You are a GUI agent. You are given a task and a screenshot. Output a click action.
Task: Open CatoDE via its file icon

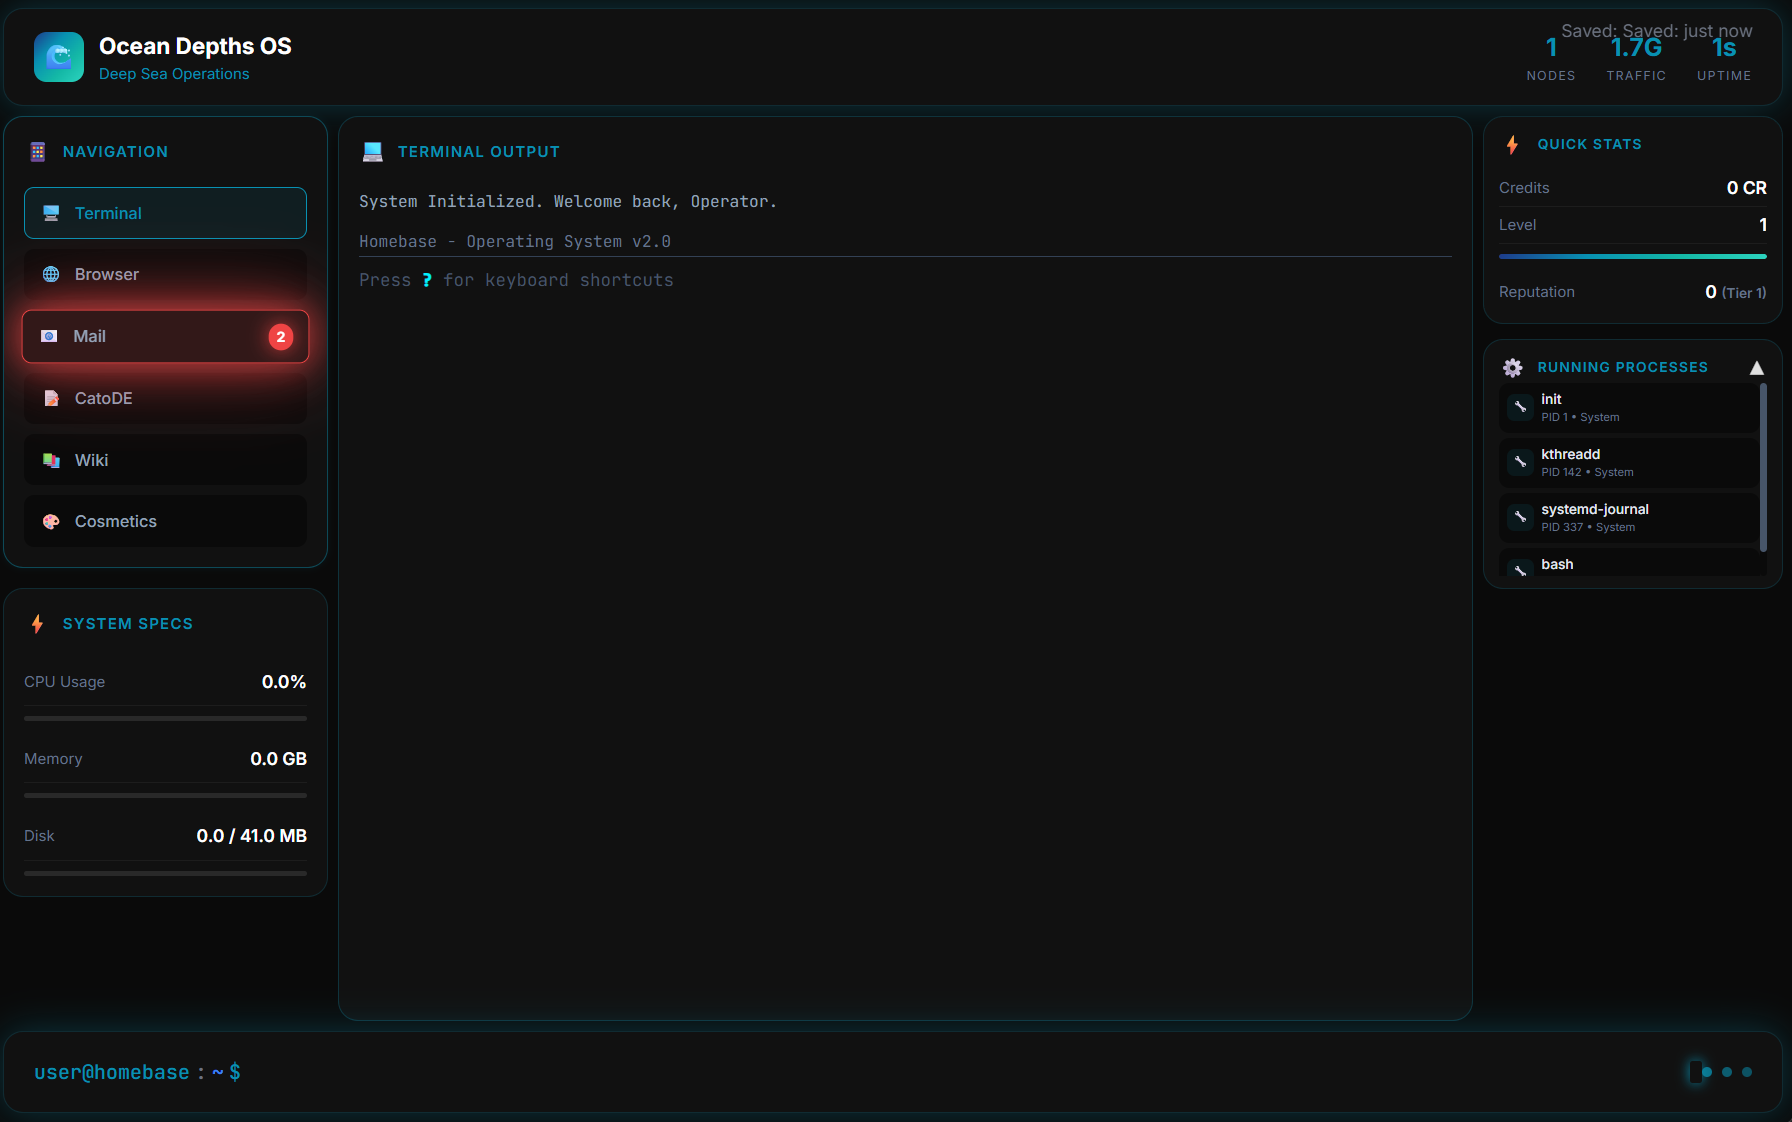(x=50, y=398)
